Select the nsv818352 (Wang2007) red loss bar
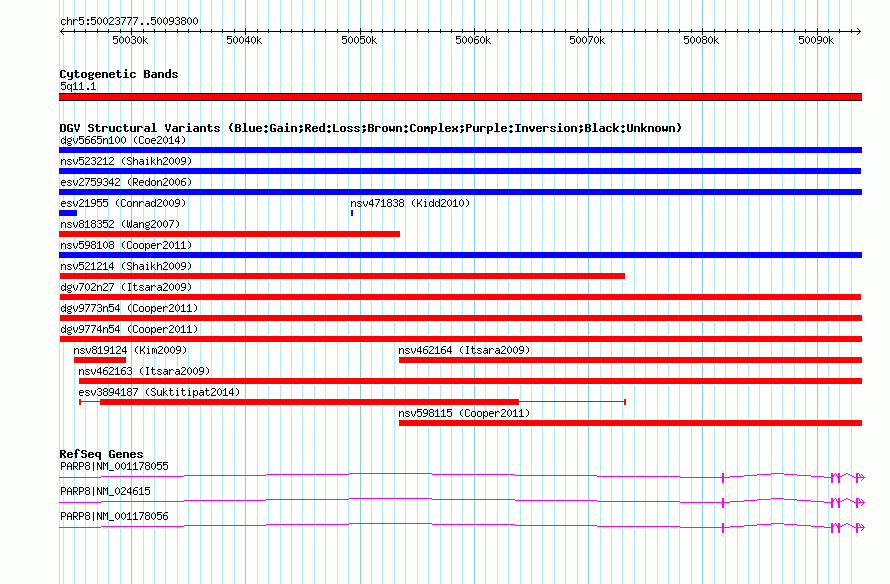The height and width of the screenshot is (584, 890). point(229,234)
